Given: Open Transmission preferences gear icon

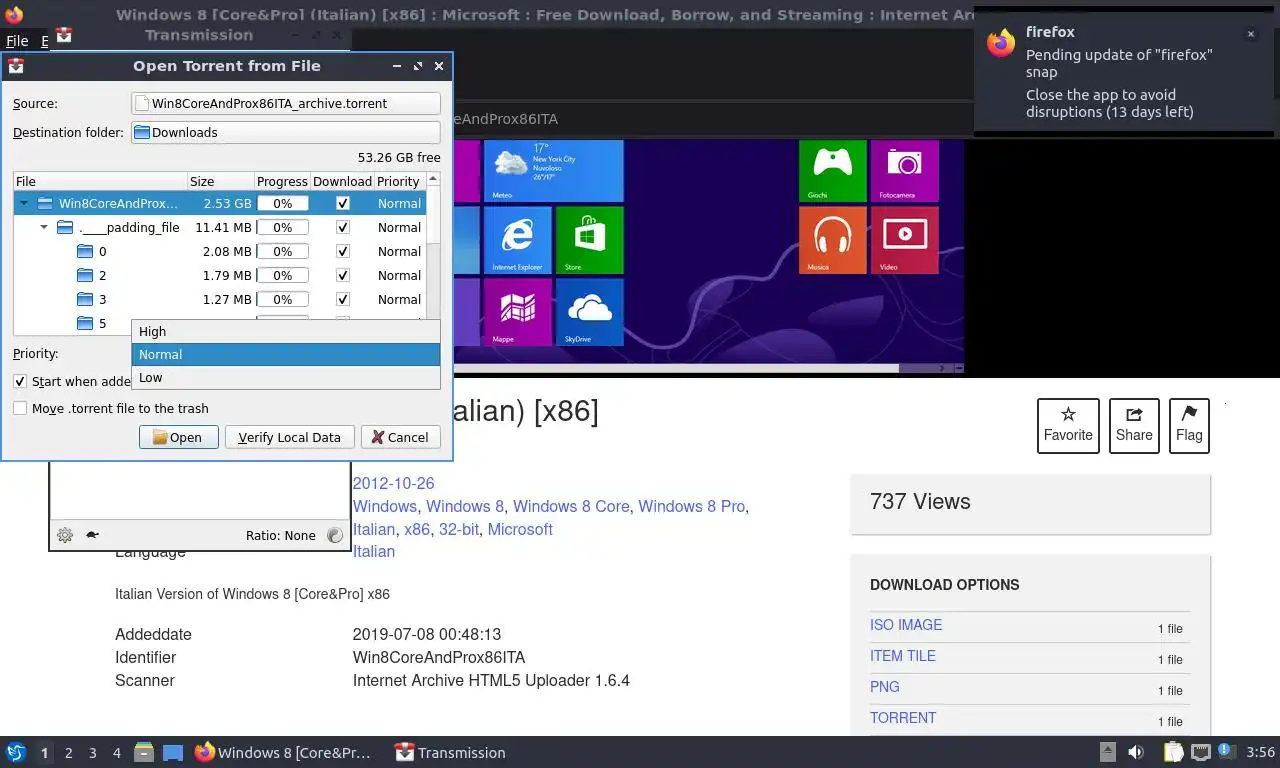Looking at the screenshot, I should tap(65, 535).
